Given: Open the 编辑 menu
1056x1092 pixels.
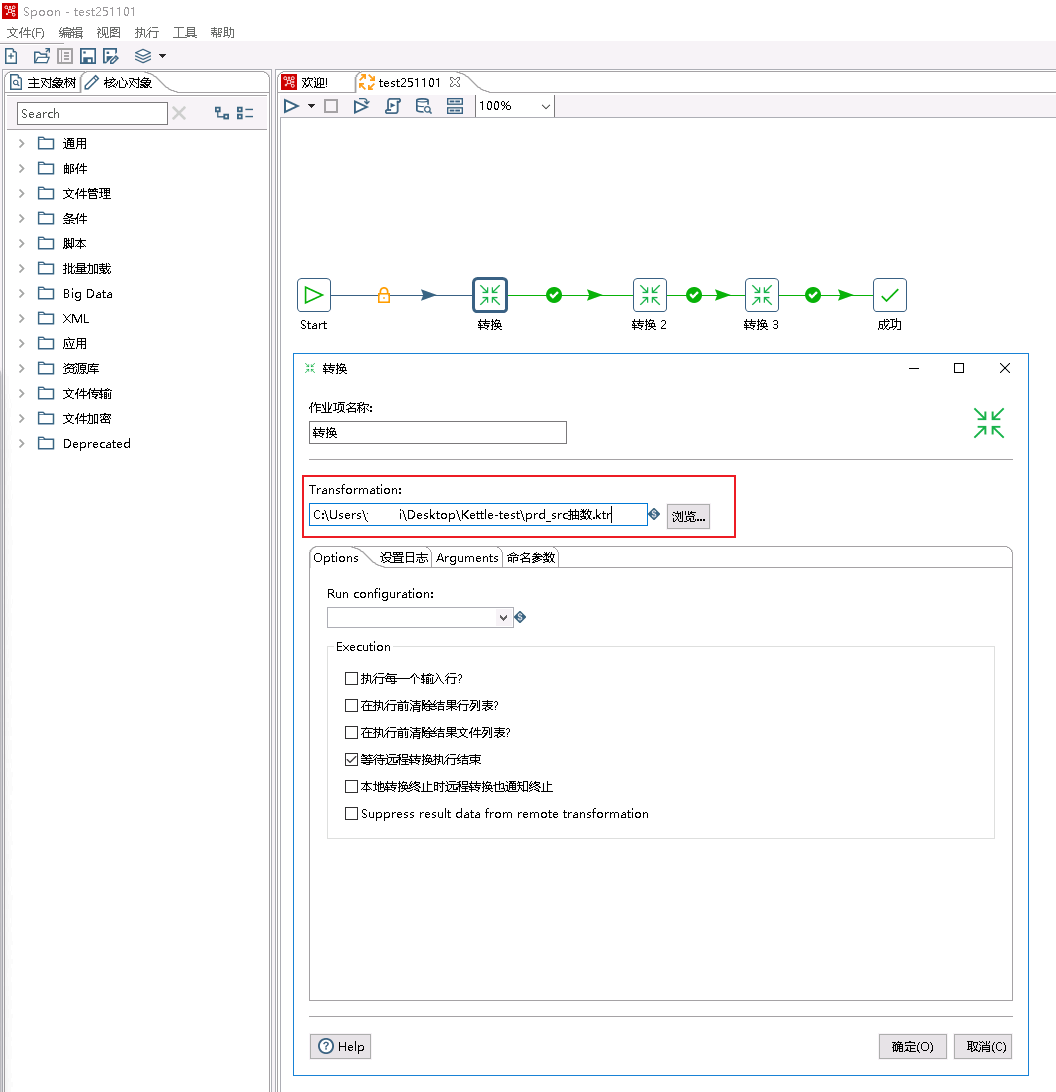Looking at the screenshot, I should click(70, 33).
